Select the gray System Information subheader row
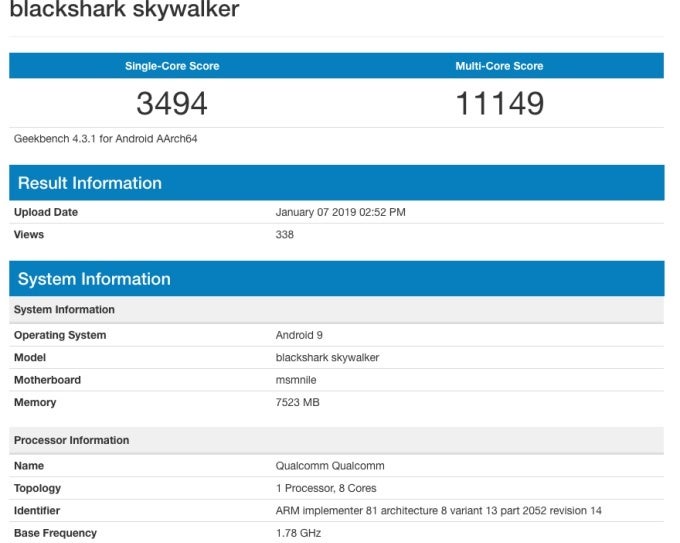The width and height of the screenshot is (680, 543). click(337, 310)
